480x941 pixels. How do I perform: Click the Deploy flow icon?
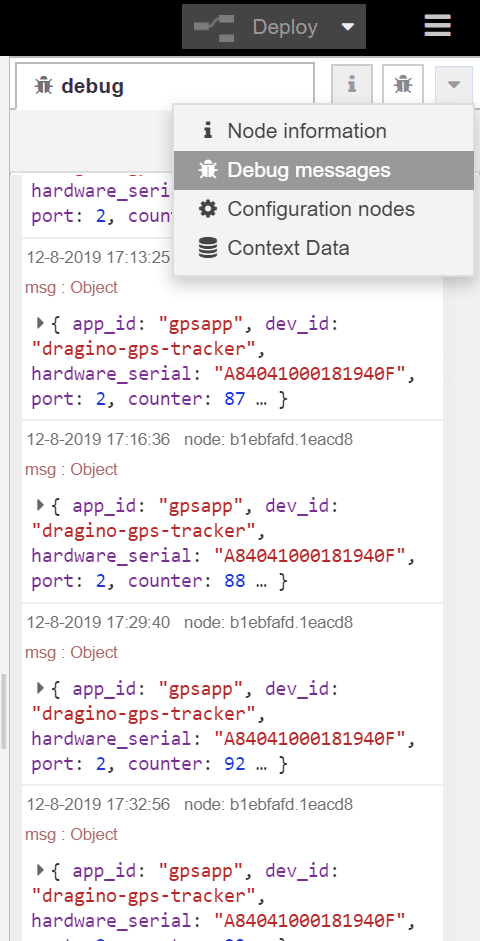click(x=214, y=27)
